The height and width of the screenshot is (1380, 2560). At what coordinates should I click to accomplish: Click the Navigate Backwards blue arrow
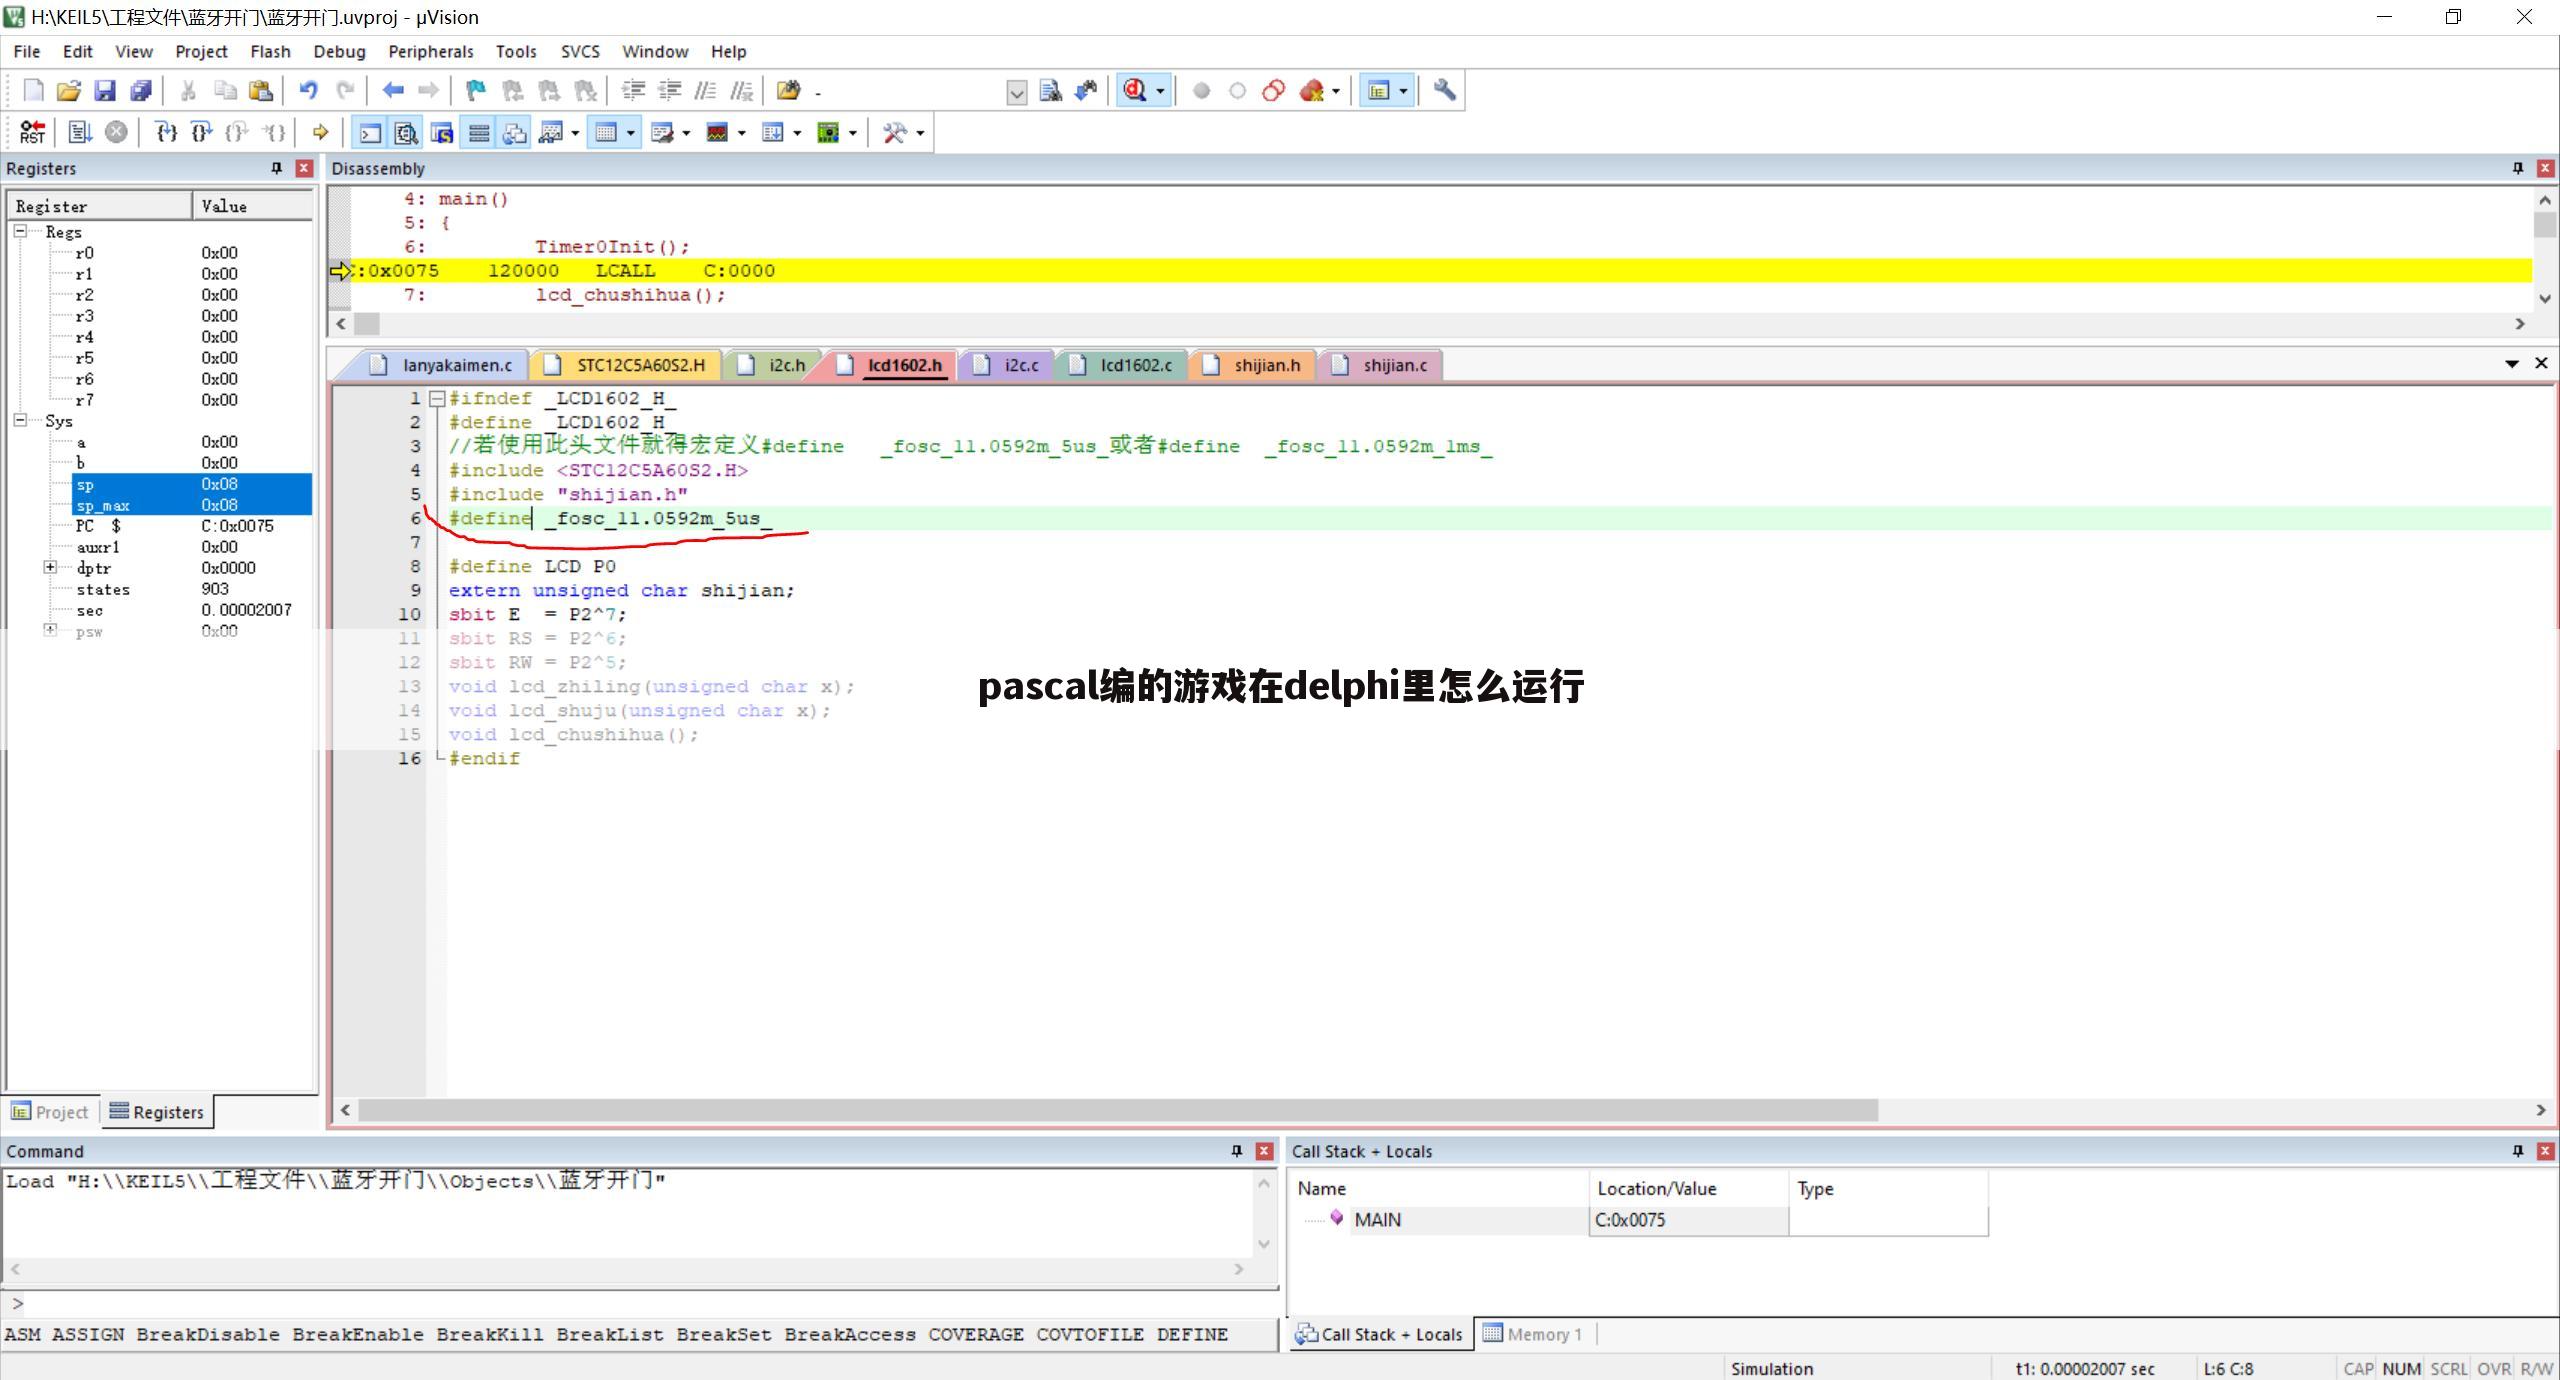(393, 91)
